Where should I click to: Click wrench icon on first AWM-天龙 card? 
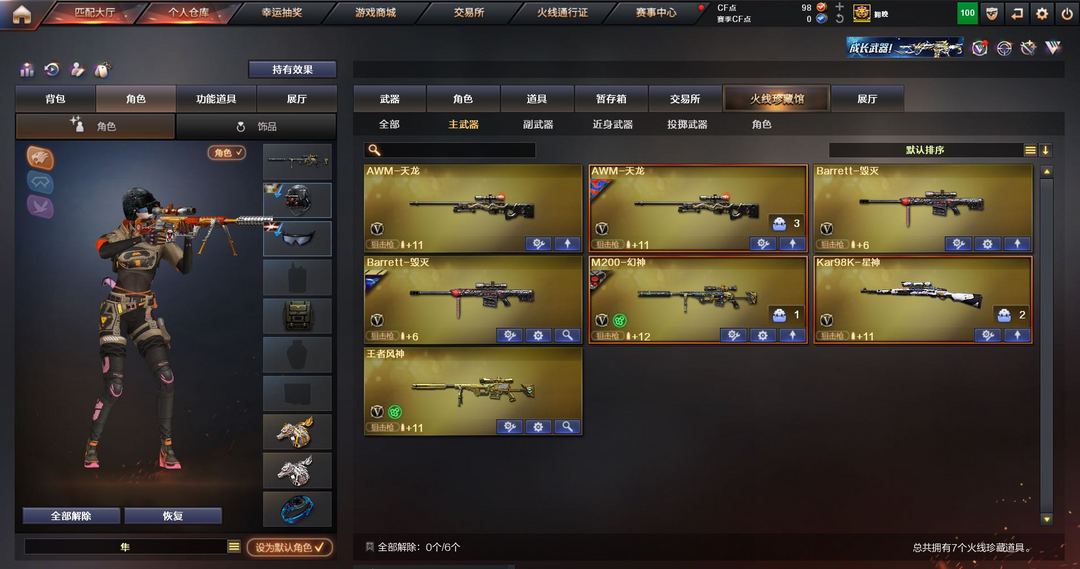pyautogui.click(x=538, y=244)
